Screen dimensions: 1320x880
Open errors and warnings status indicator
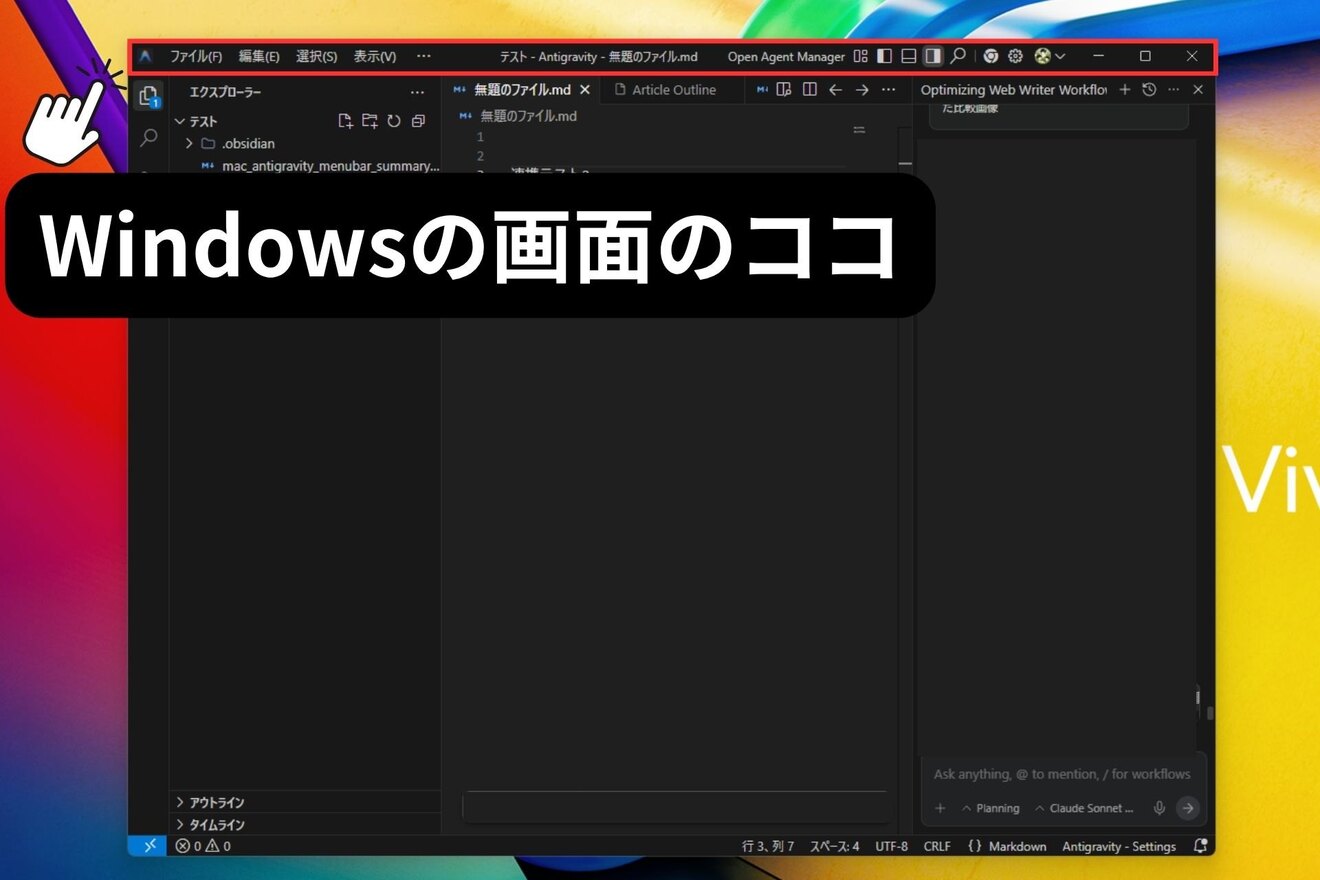[x=203, y=846]
